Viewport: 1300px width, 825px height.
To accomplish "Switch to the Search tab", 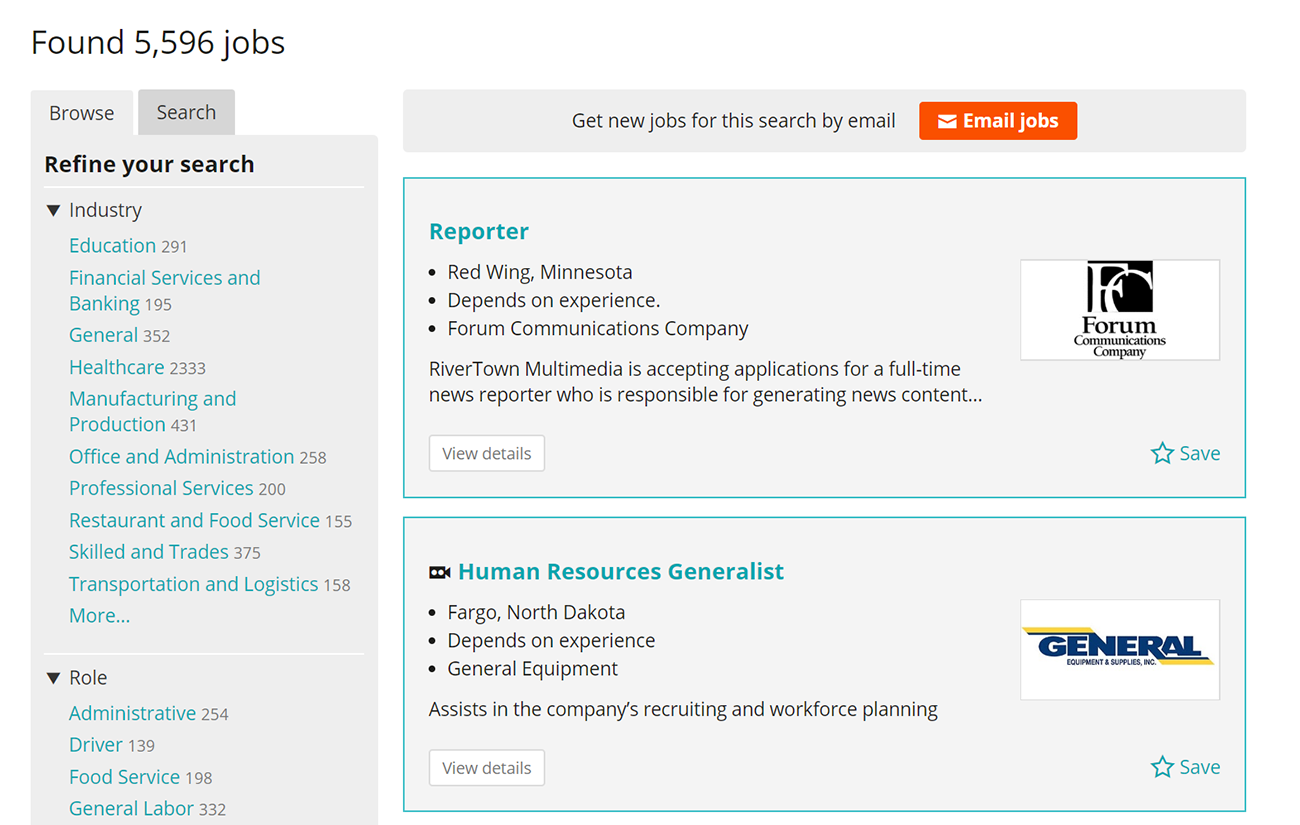I will point(186,113).
